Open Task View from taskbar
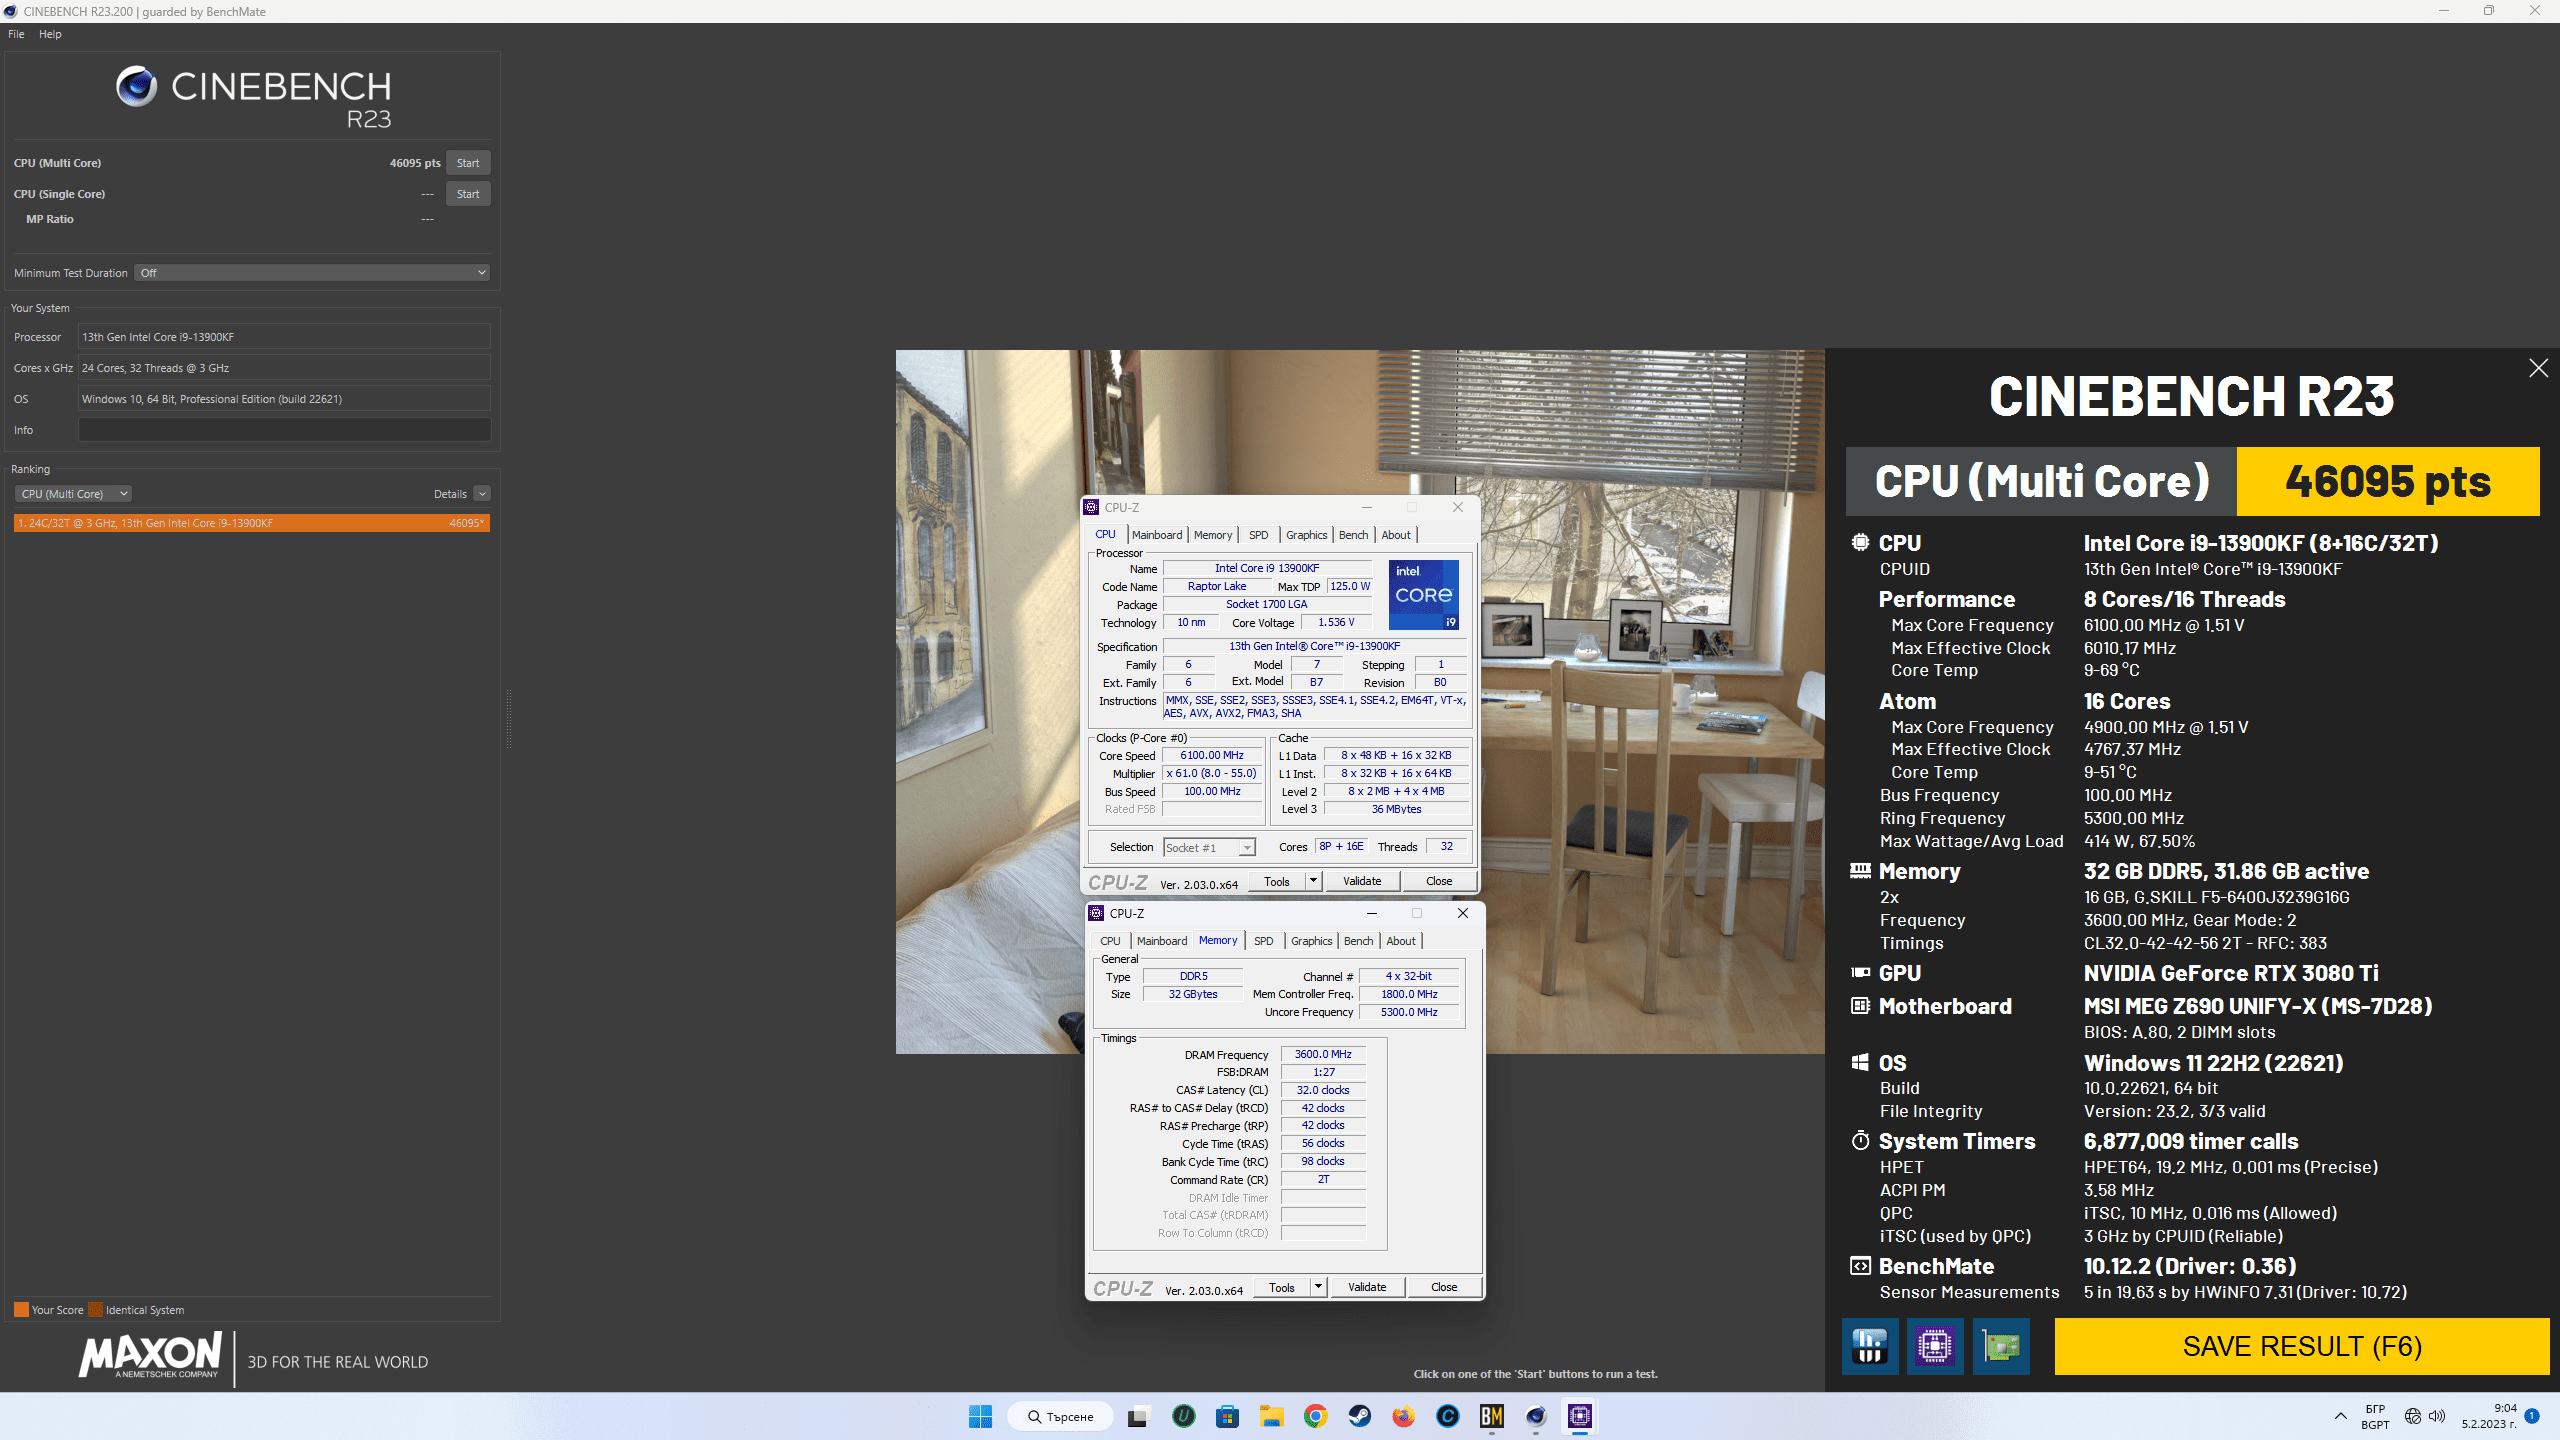 click(1137, 1416)
